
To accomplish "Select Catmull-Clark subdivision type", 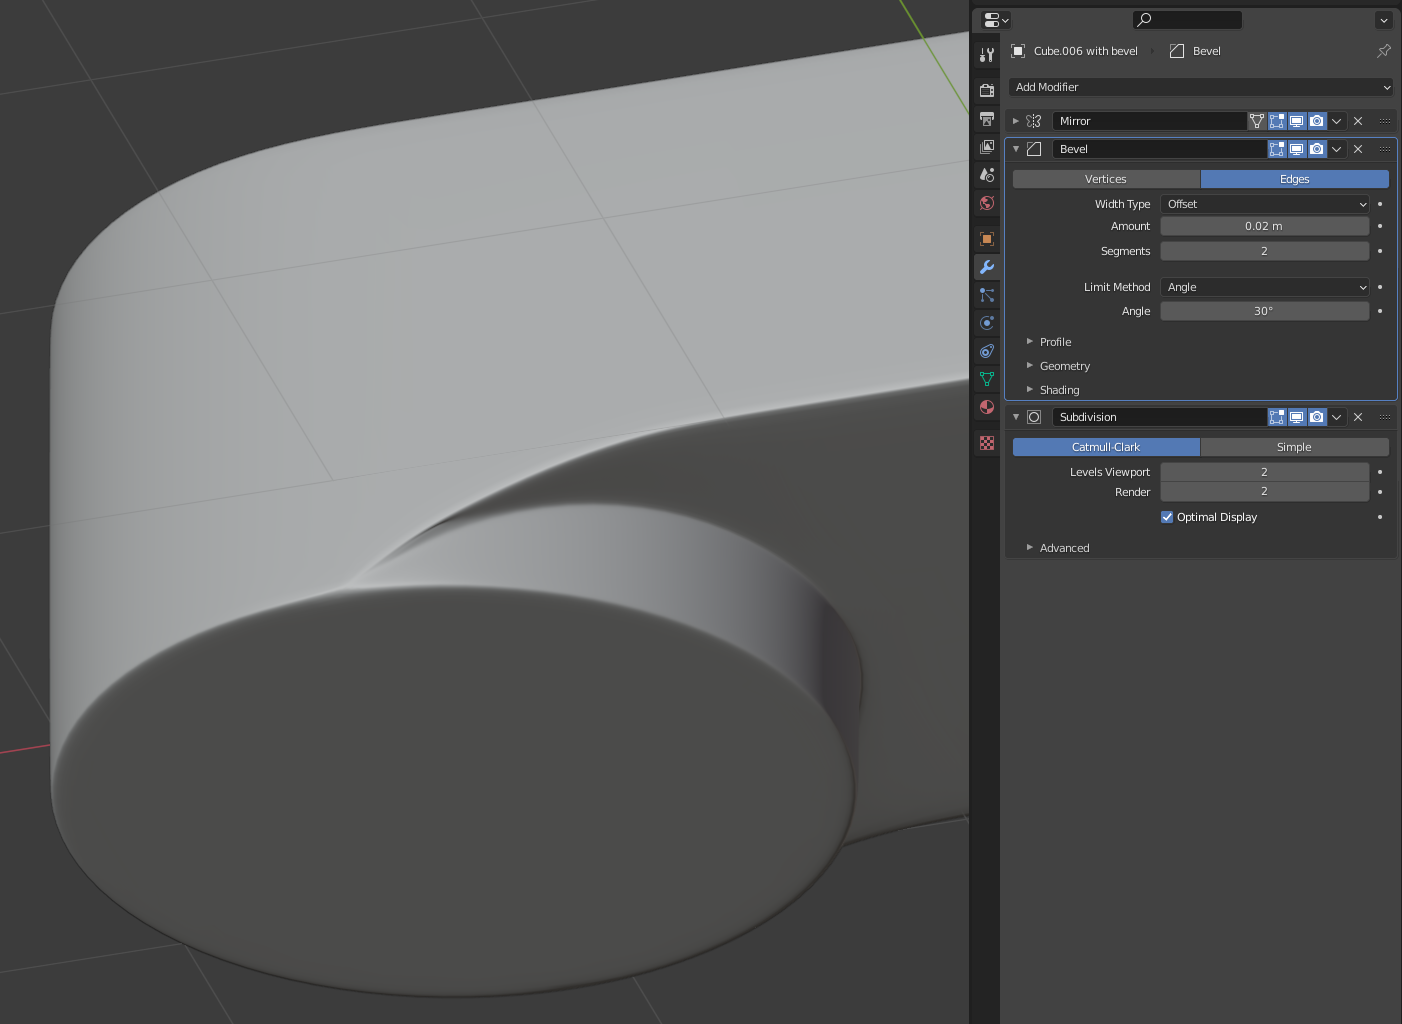I will click(1106, 447).
